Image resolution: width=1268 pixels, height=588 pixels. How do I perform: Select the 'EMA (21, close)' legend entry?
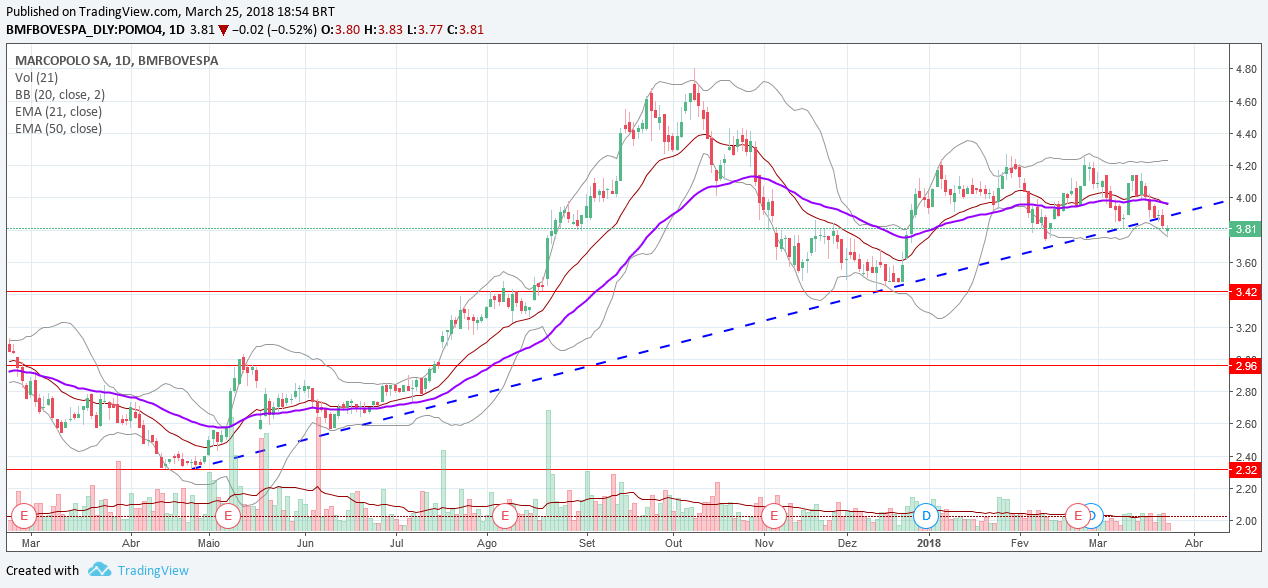click(58, 111)
